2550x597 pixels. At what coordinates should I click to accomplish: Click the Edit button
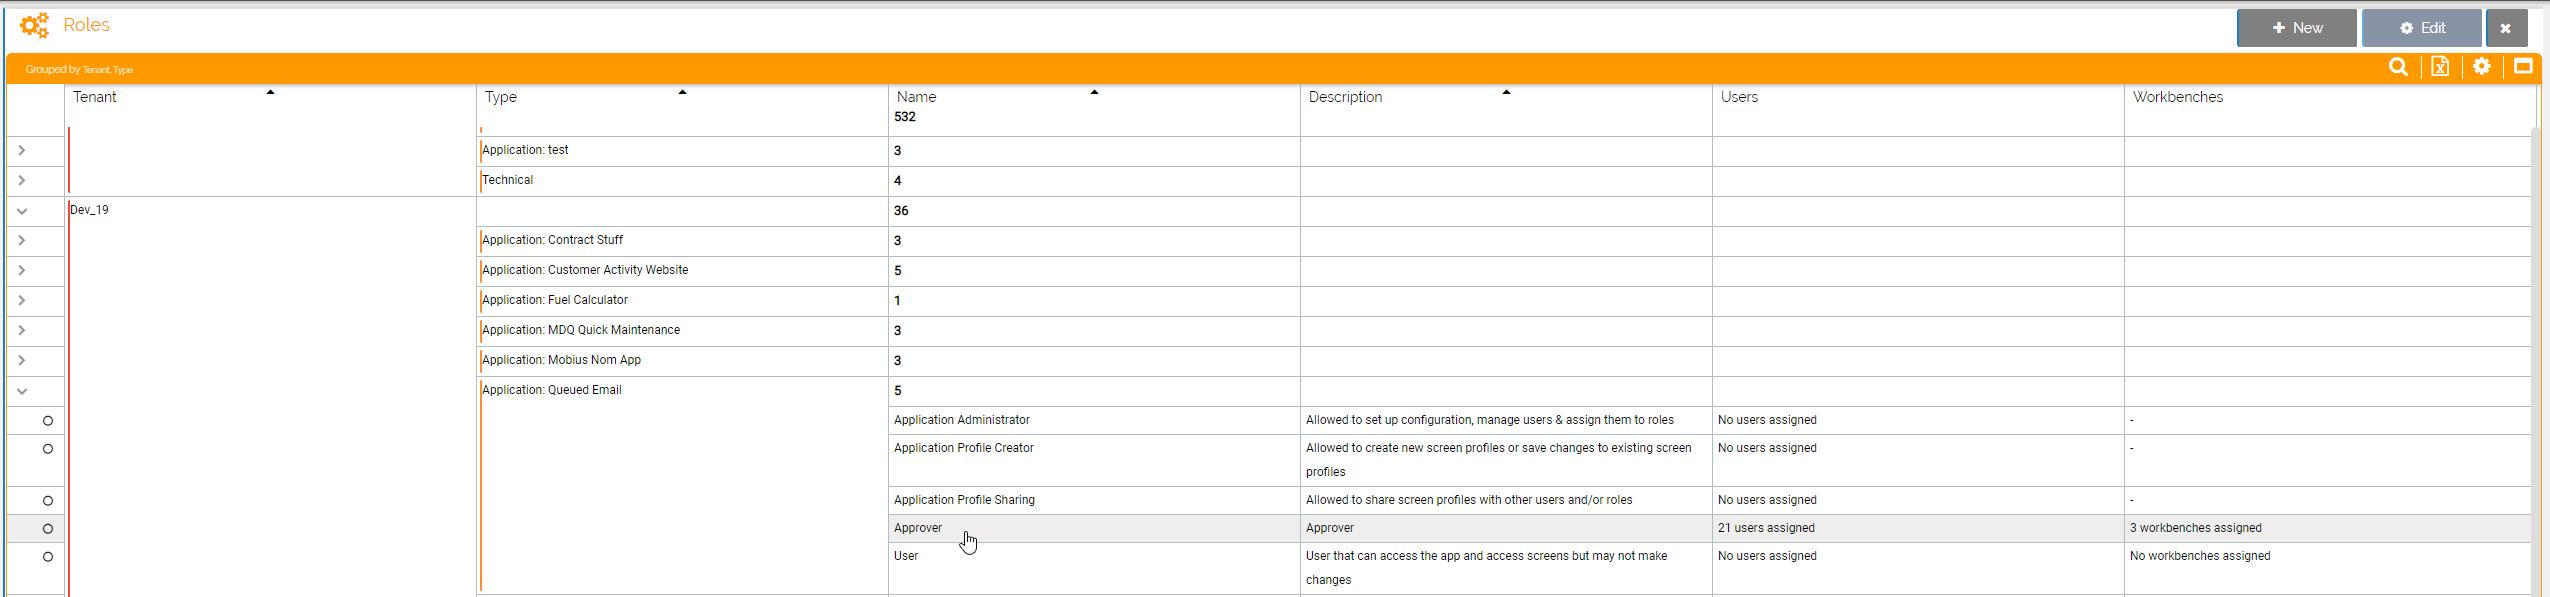click(2421, 28)
